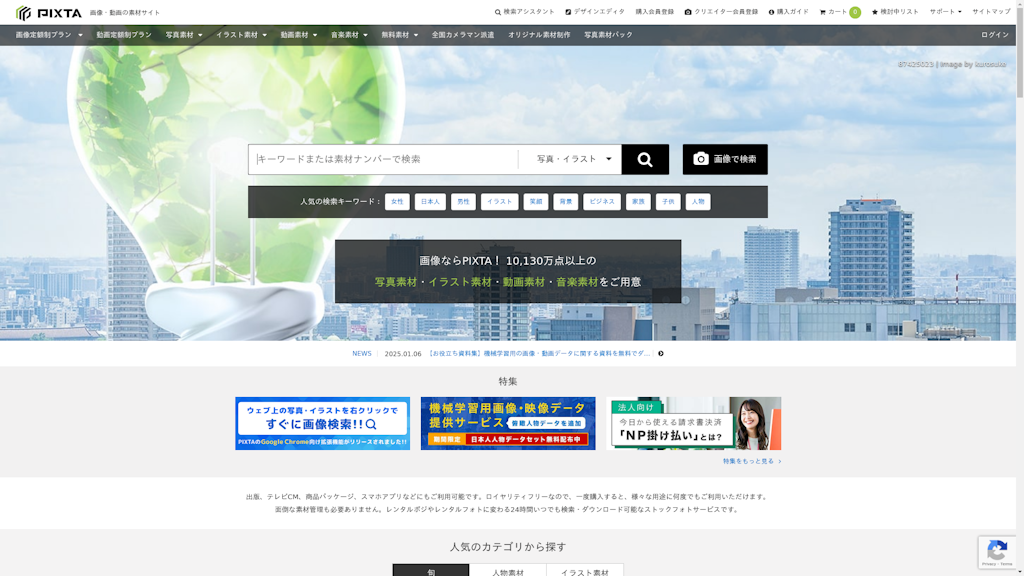Click the keyword search input field
Image resolution: width=1024 pixels, height=576 pixels.
coord(384,159)
